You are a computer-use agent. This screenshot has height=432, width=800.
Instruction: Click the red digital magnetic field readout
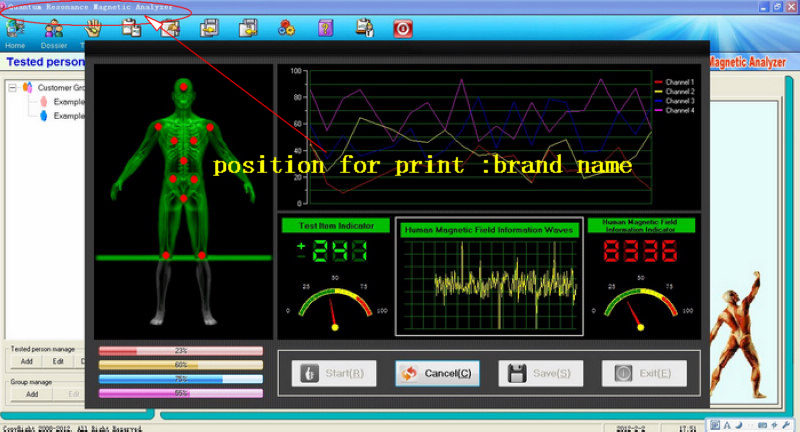coord(640,251)
